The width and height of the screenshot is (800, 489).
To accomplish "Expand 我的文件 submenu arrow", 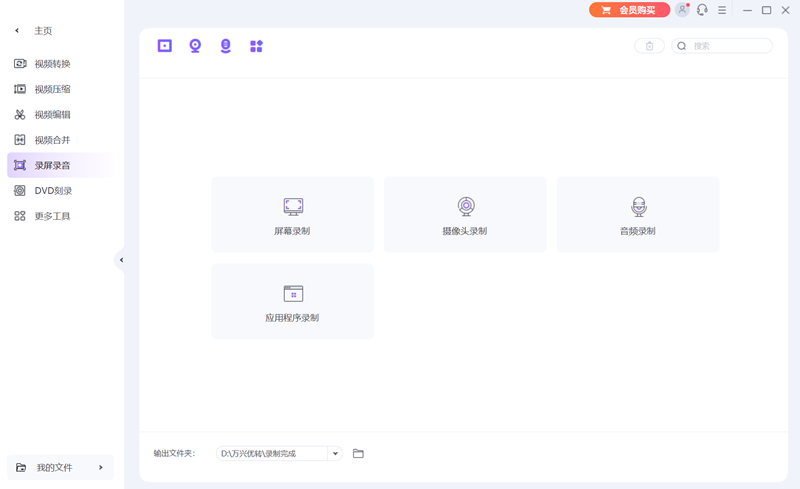I will 101,467.
